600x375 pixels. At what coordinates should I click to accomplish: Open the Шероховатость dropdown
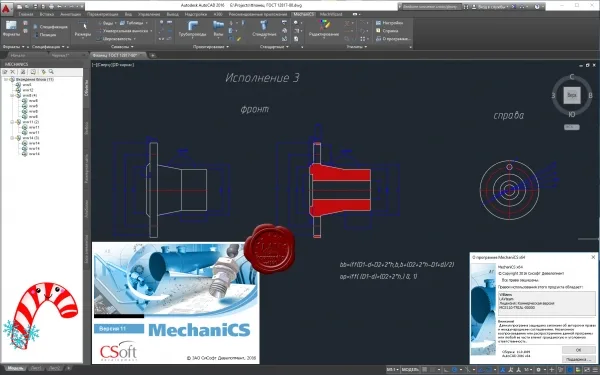click(x=116, y=39)
